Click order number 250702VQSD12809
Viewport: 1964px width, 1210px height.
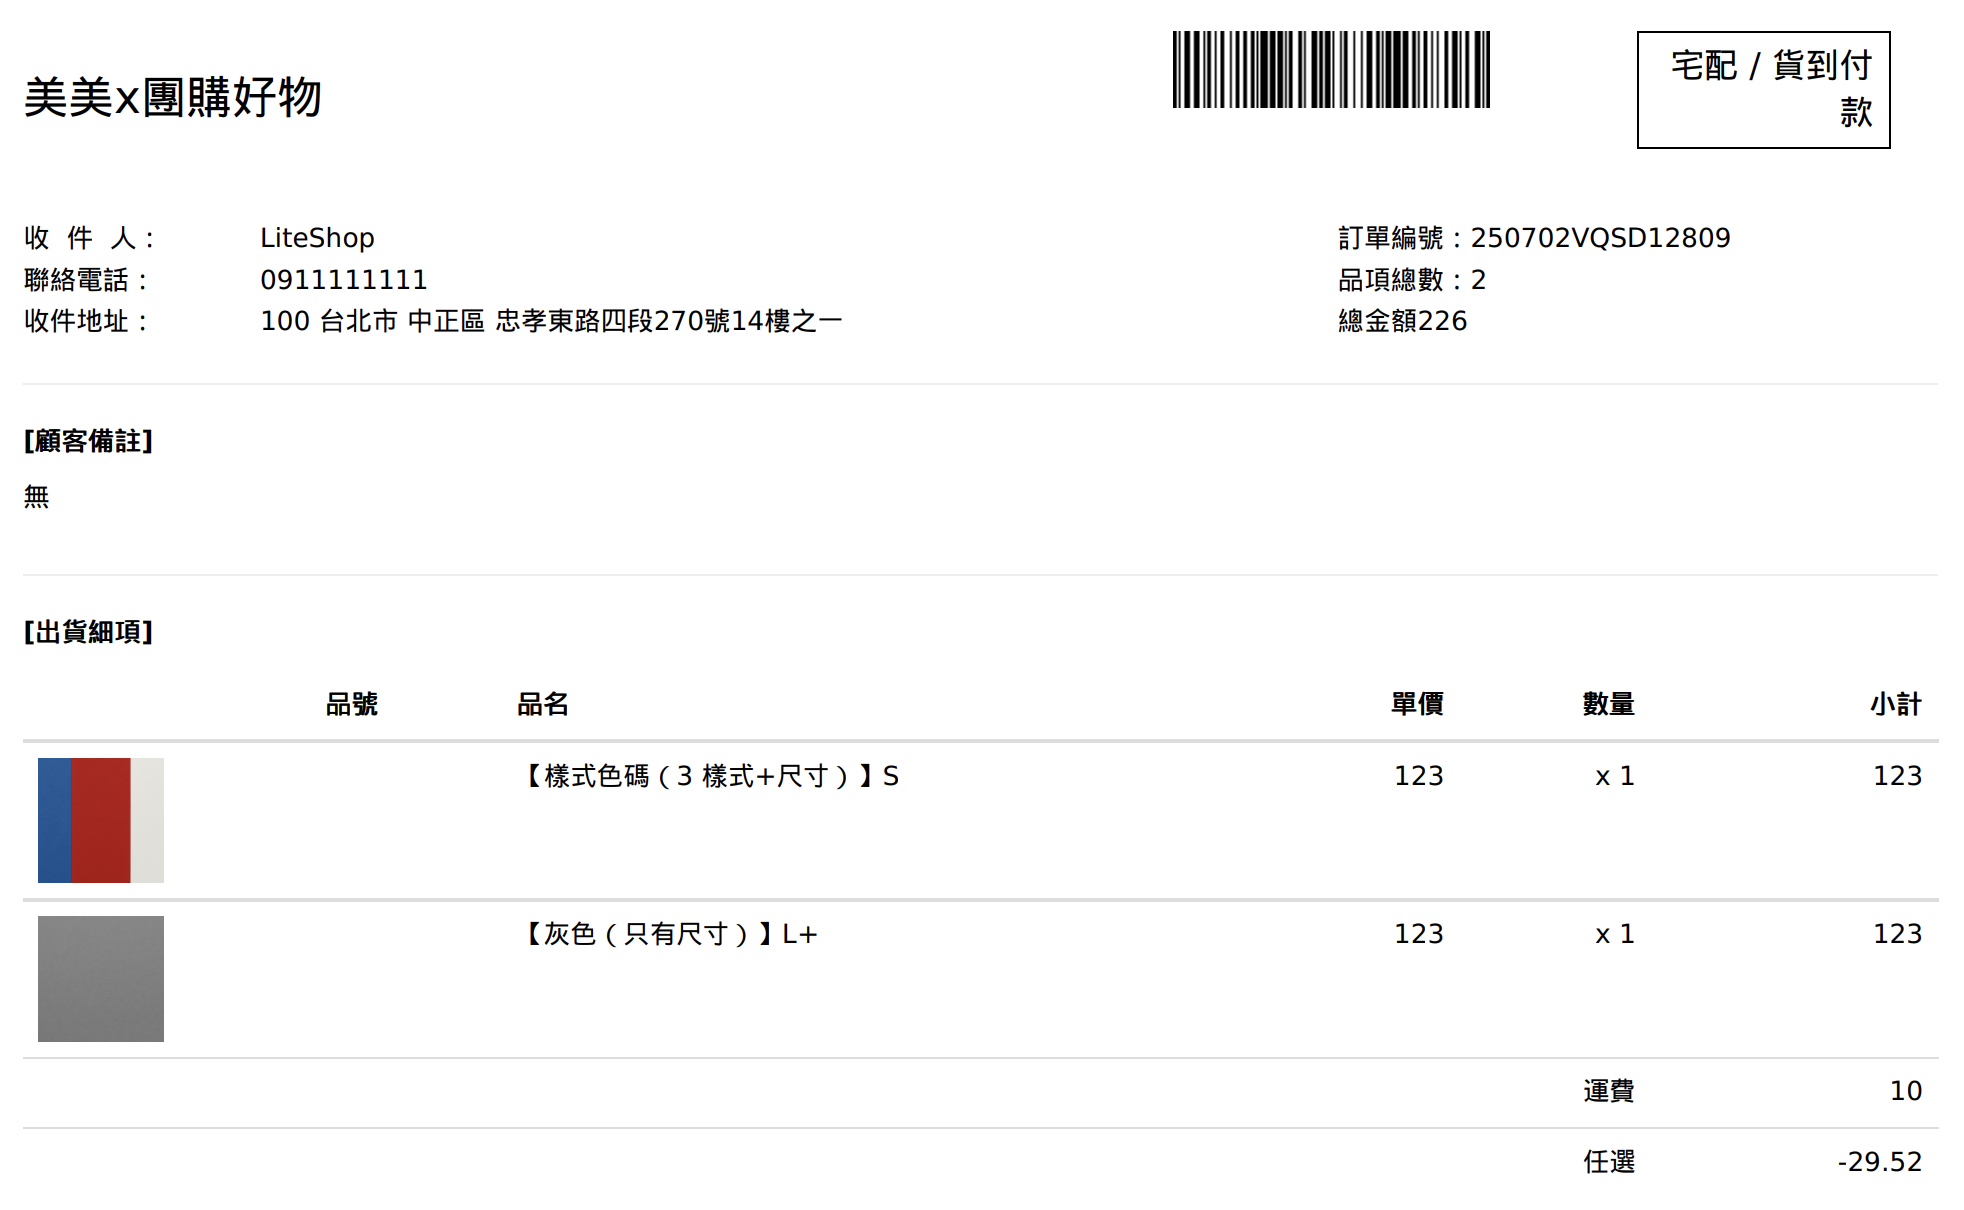(1600, 238)
